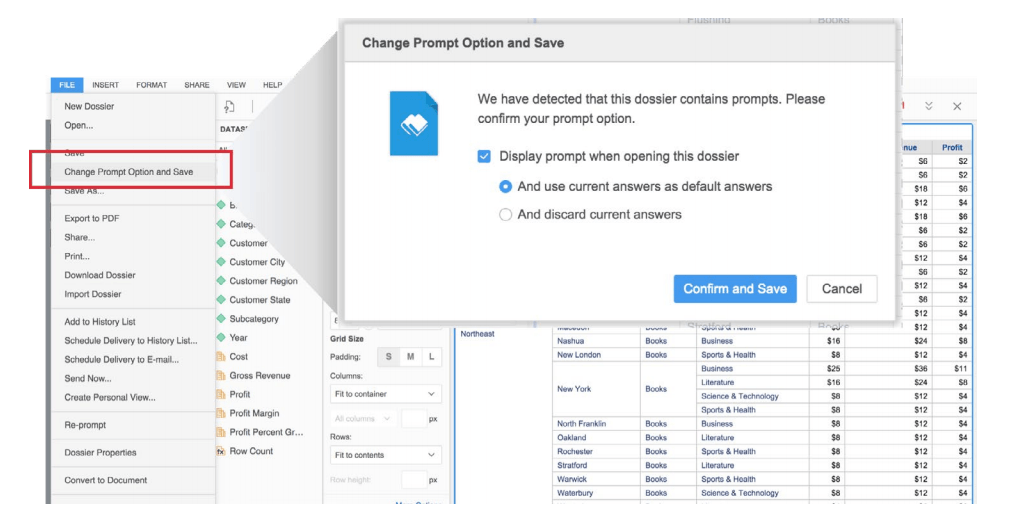Click the Profit Margin metric icon
This screenshot has height=532, width=1020.
pyautogui.click(x=221, y=413)
